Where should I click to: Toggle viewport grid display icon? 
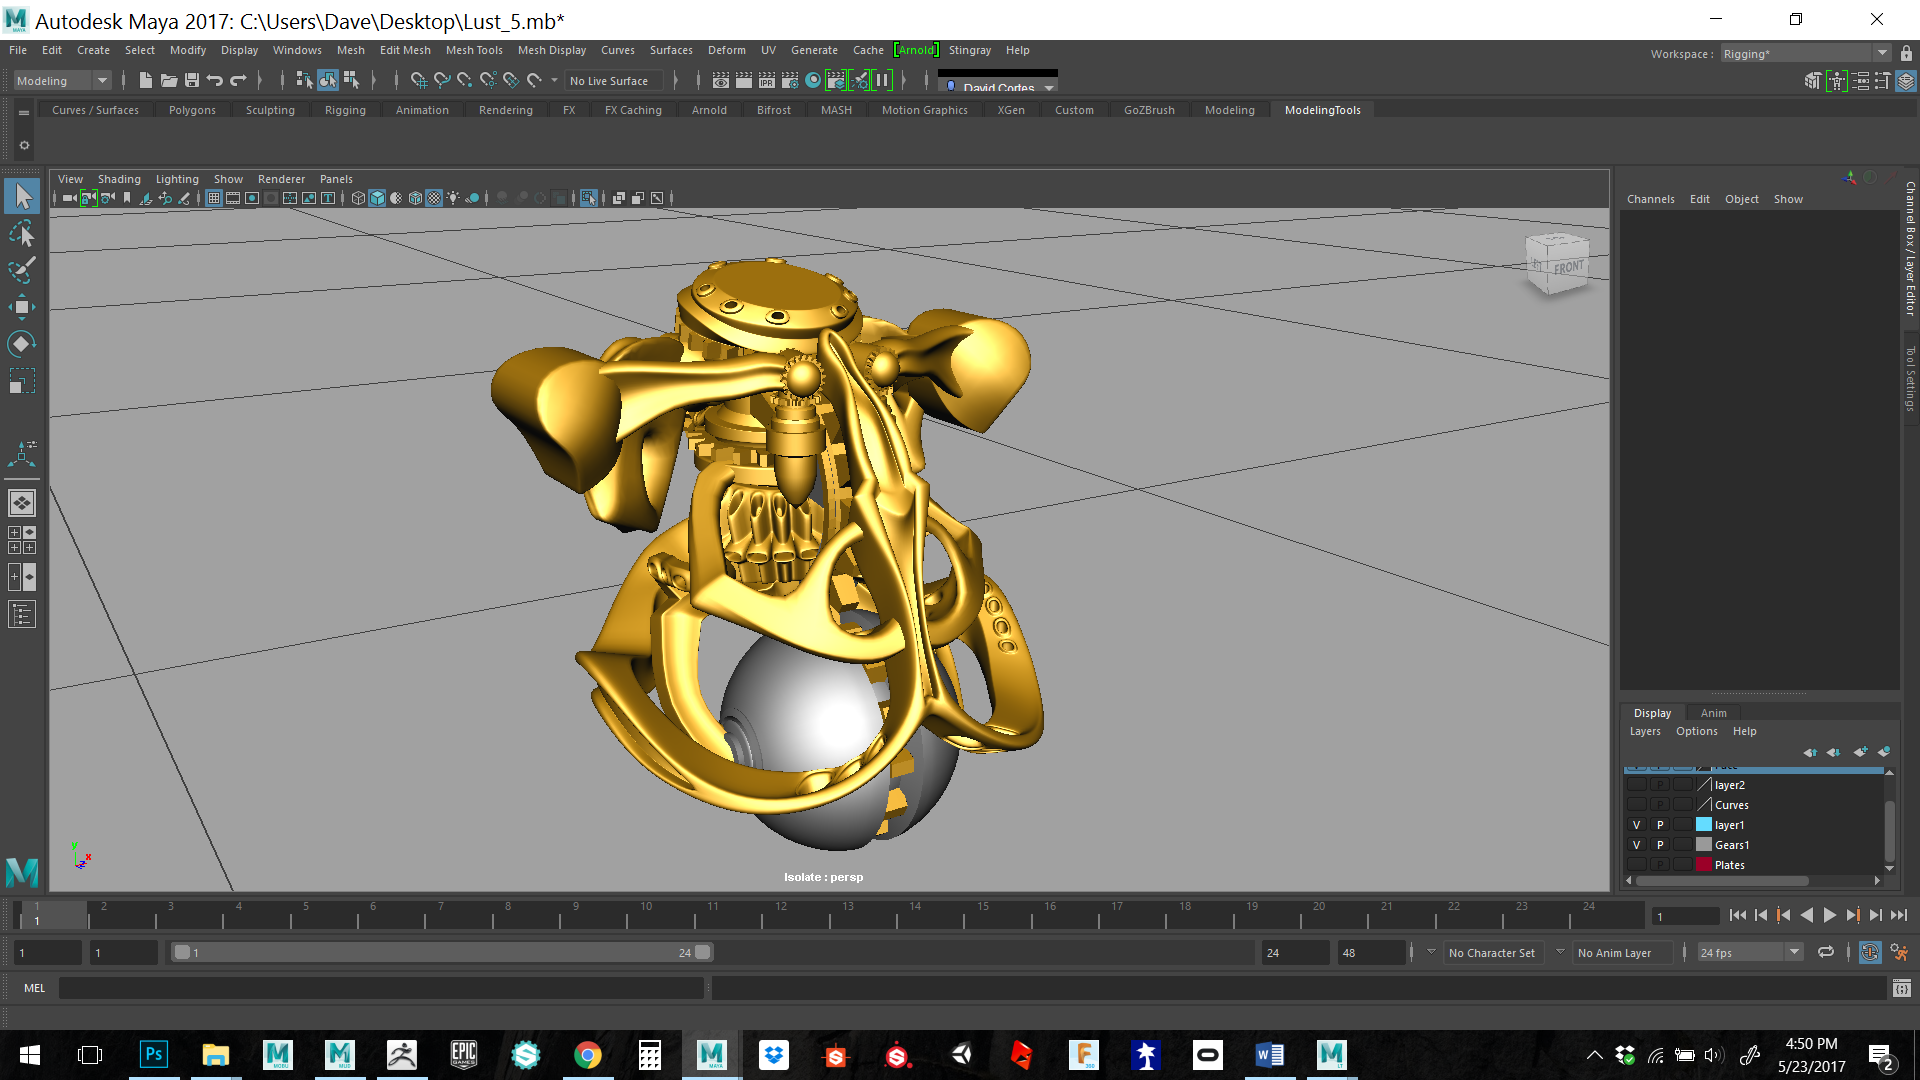[x=214, y=198]
